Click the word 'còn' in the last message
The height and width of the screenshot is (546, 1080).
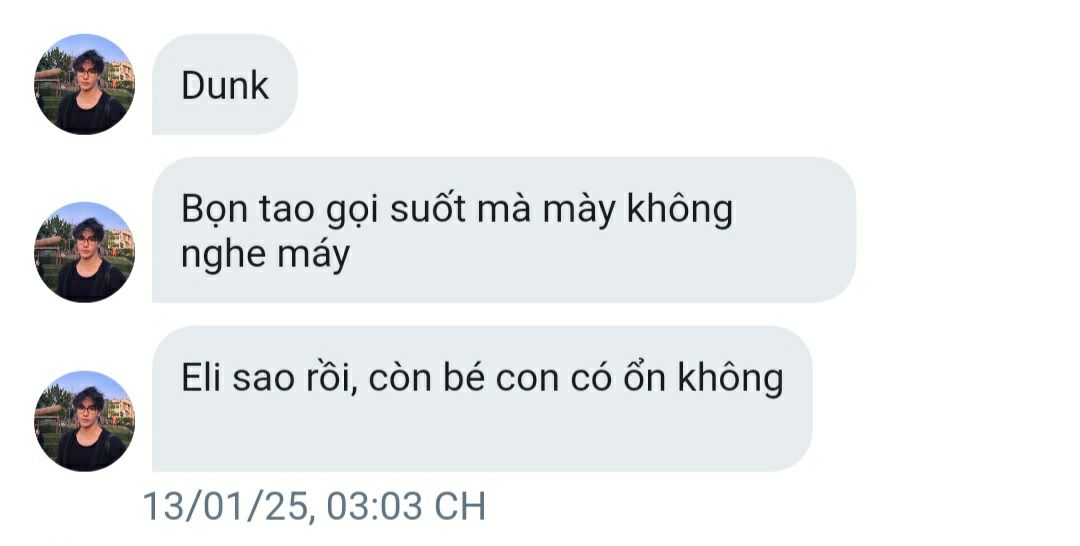pos(400,377)
